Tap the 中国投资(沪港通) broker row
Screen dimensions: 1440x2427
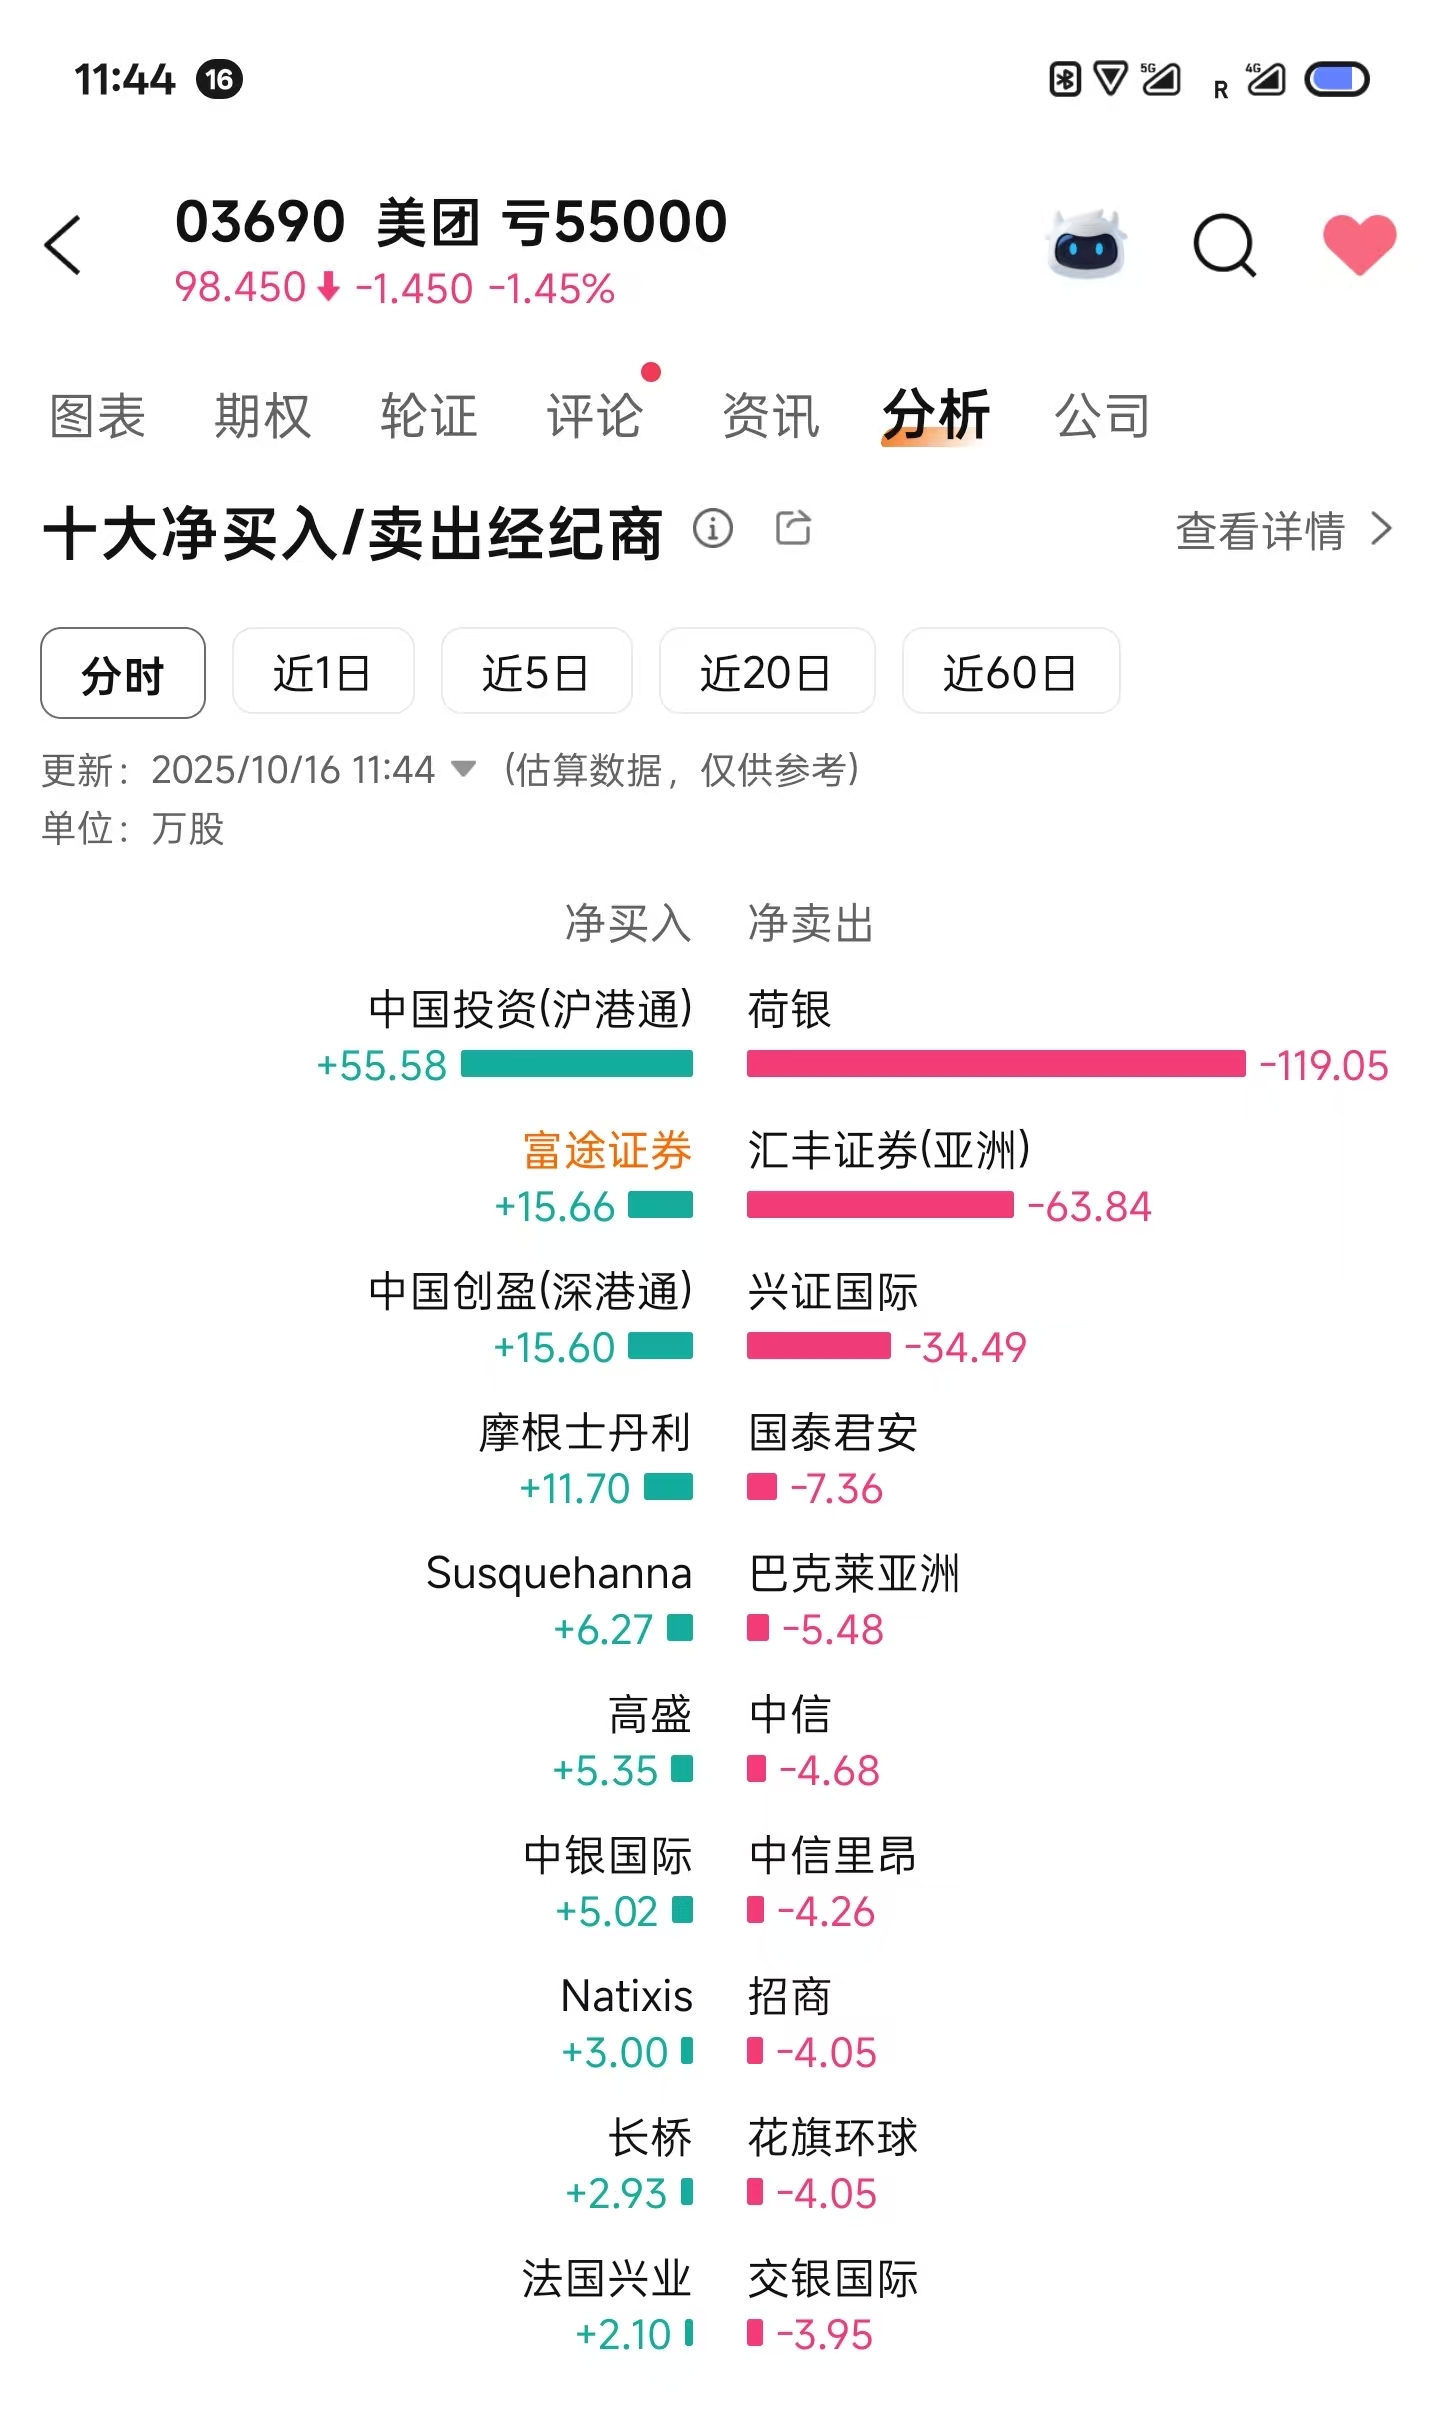coord(530,1009)
